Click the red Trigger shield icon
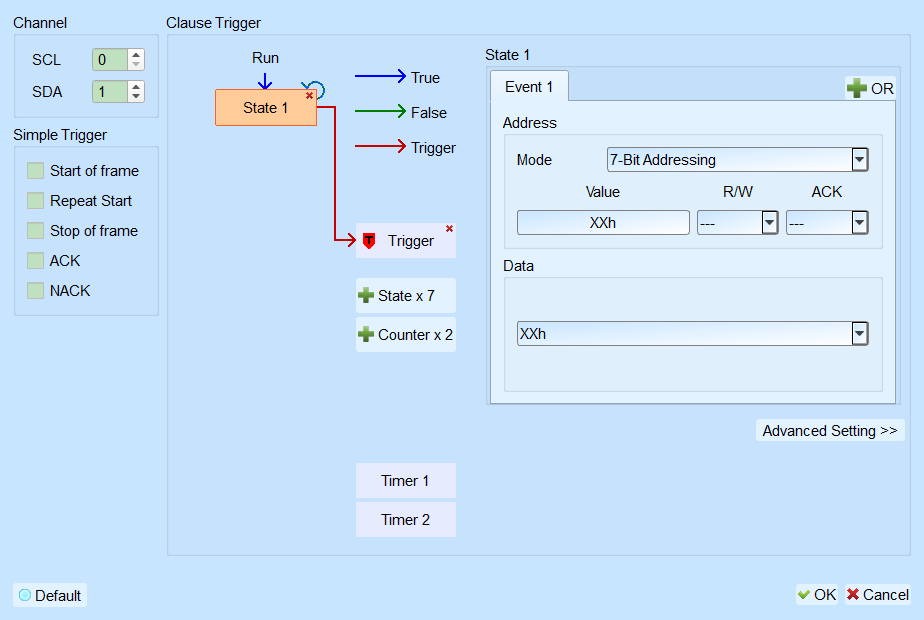The height and width of the screenshot is (620, 924). [x=369, y=240]
